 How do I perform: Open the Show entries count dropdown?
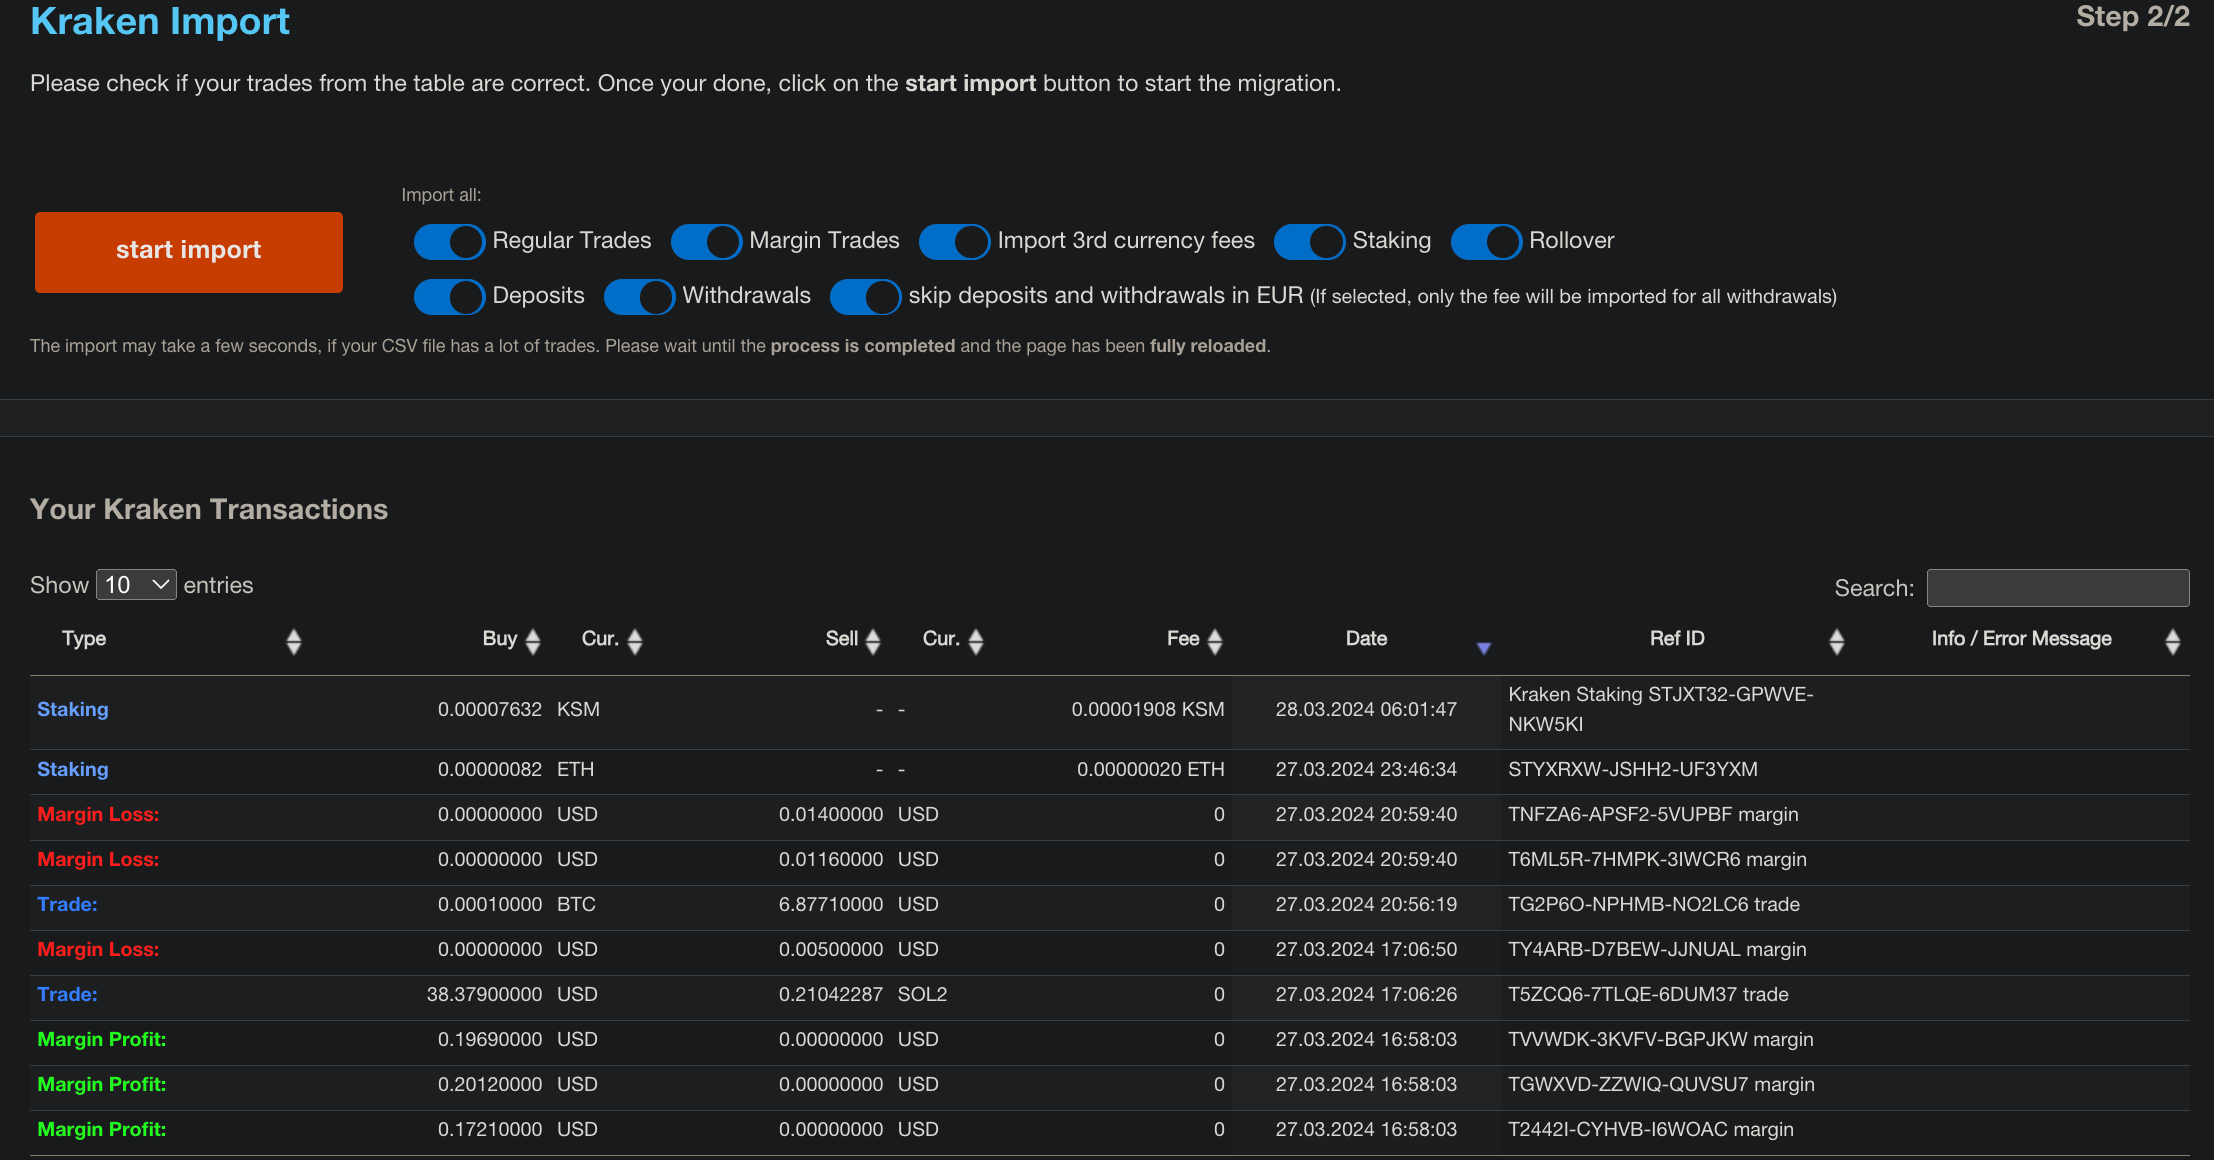[x=136, y=585]
